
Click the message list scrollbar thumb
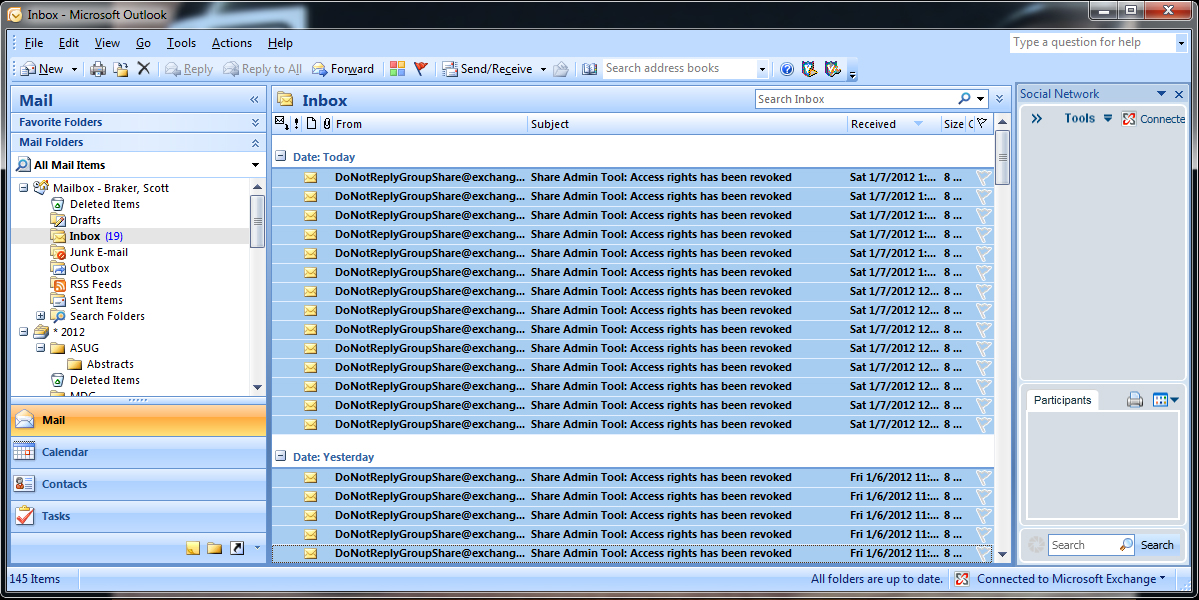click(x=1002, y=157)
